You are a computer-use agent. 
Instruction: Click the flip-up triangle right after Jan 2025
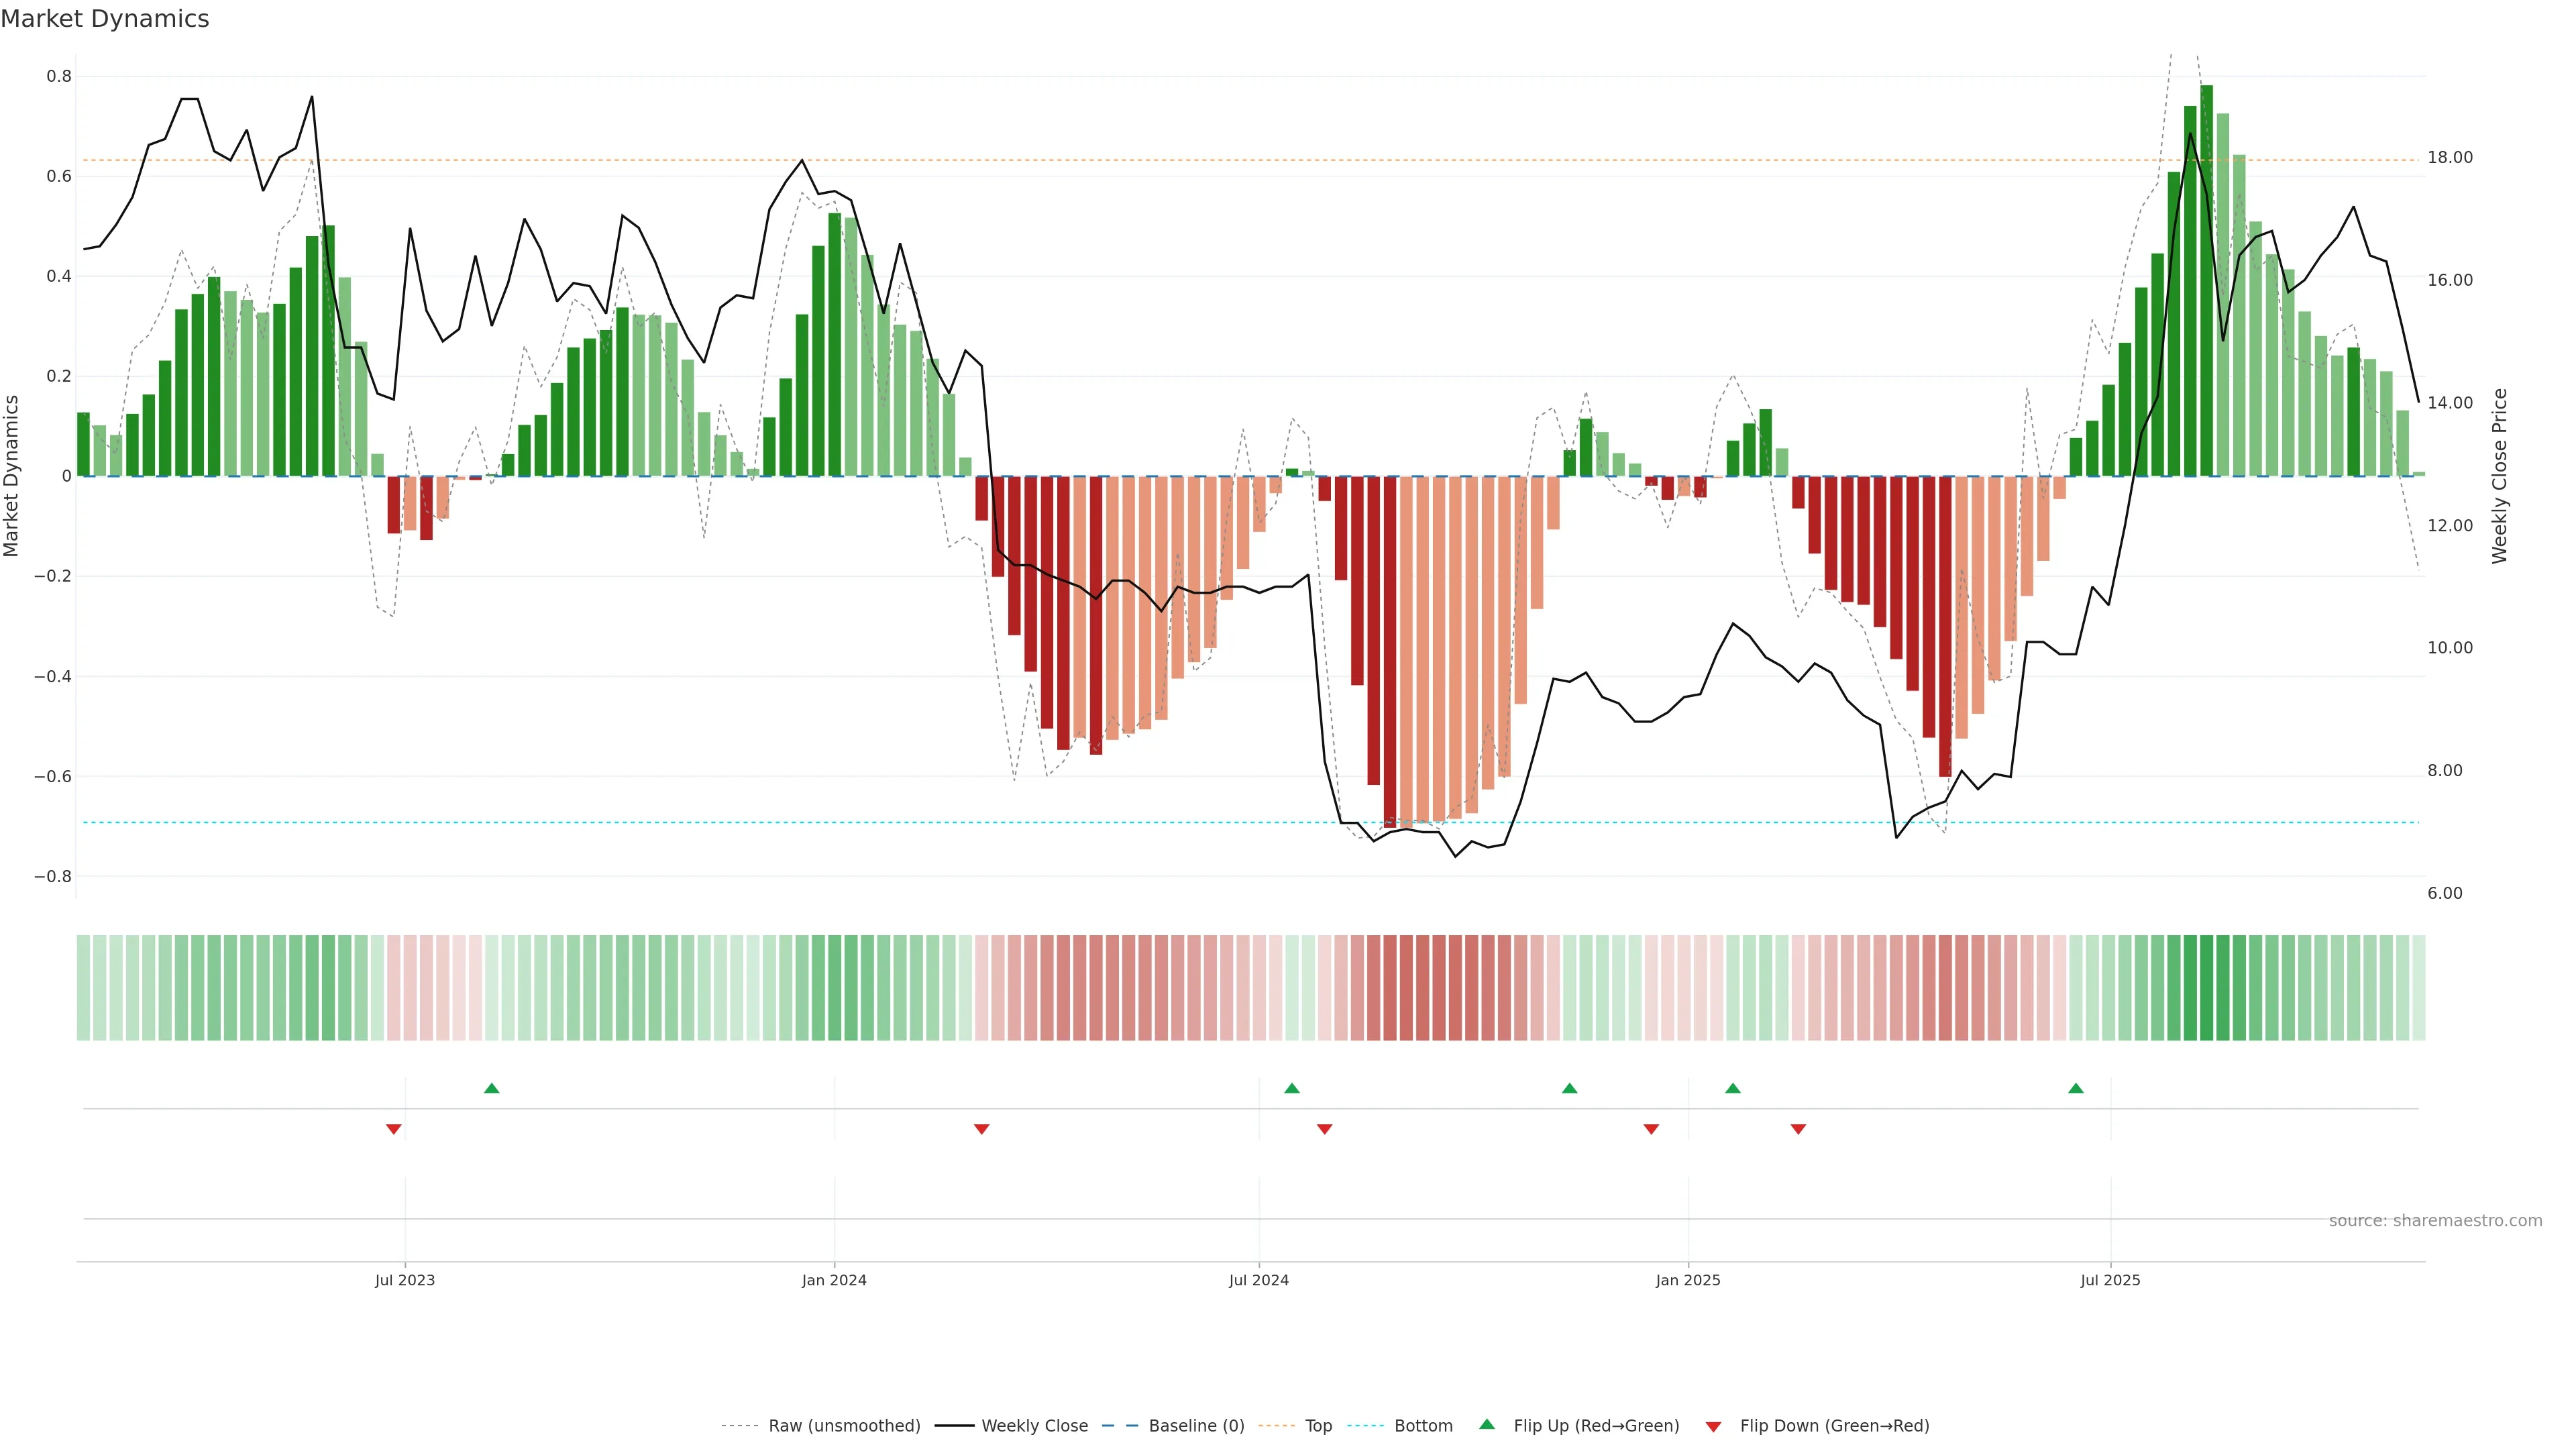coord(1733,1088)
